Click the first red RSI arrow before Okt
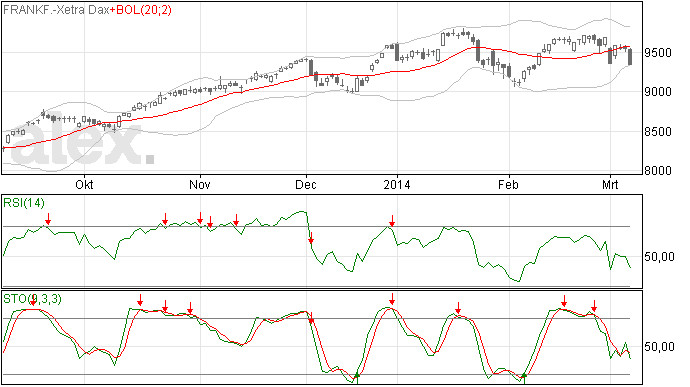690x387 pixels. 48,219
